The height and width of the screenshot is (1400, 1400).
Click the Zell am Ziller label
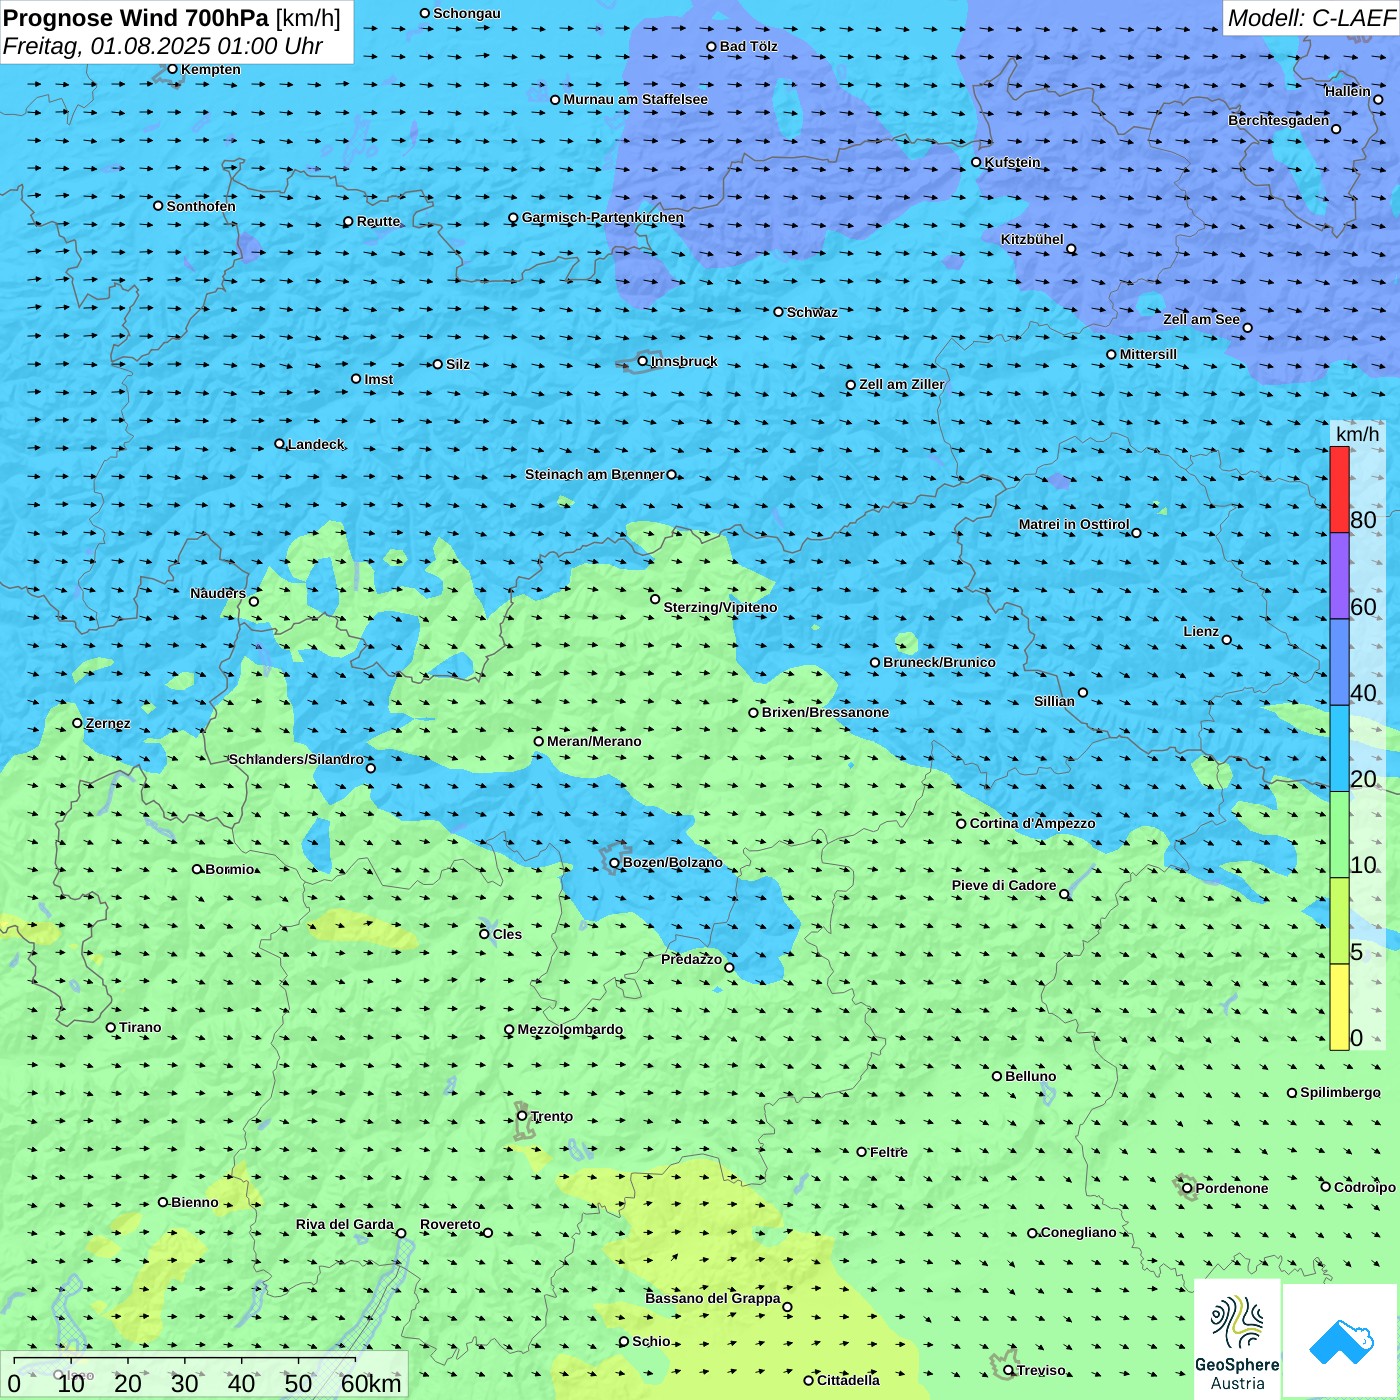coord(902,384)
